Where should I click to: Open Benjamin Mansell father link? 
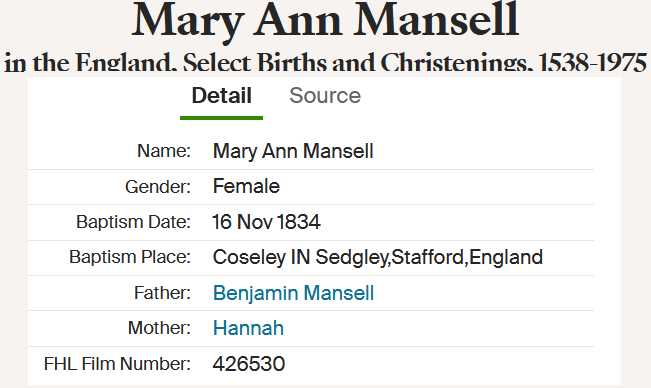pos(294,293)
